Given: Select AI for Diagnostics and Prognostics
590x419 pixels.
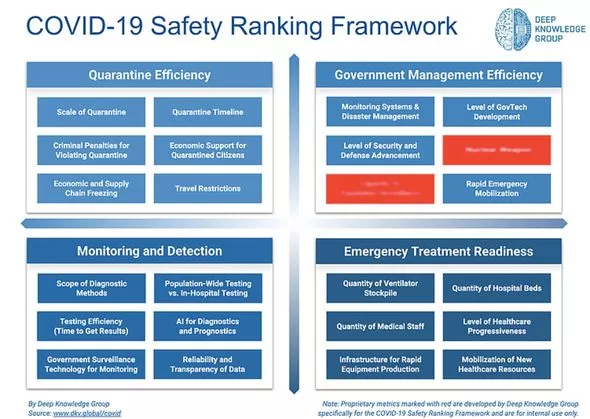Looking at the screenshot, I should point(208,326).
